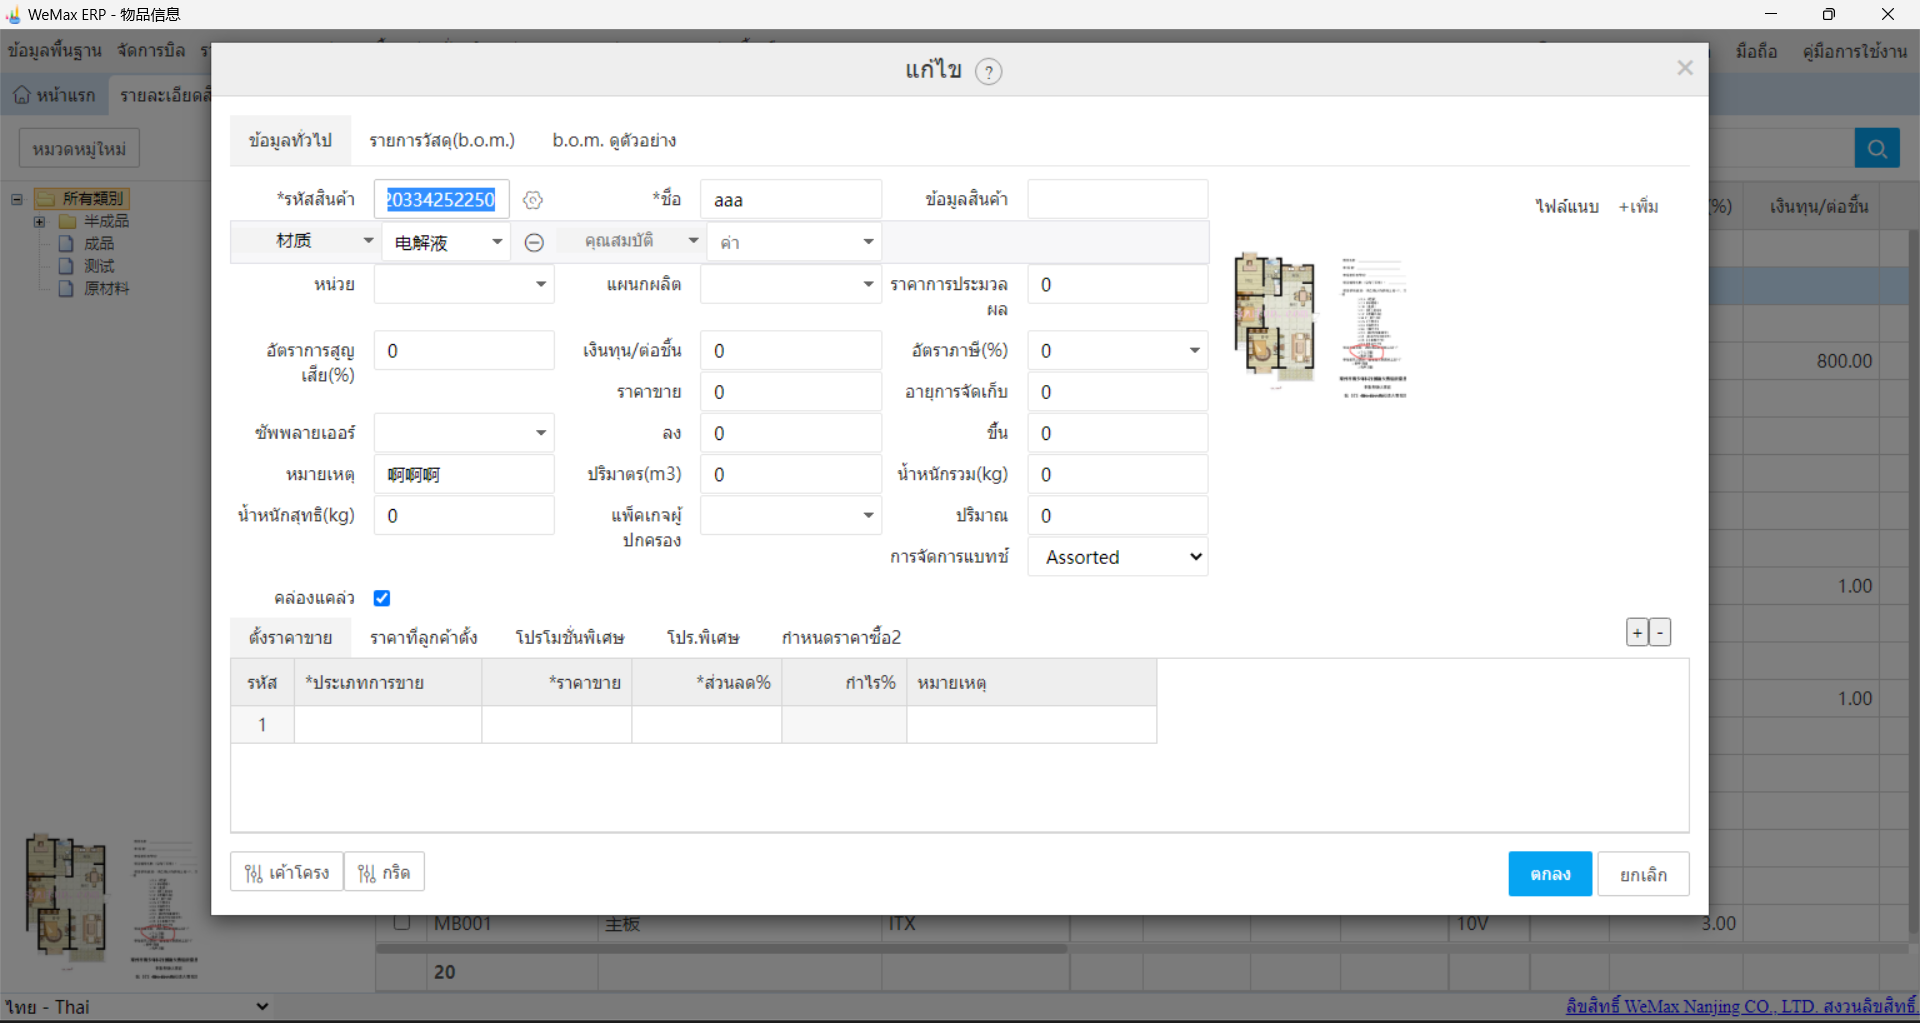This screenshot has height=1023, width=1920.
Task: Click the blue ตกลง confirm button
Action: (x=1549, y=874)
